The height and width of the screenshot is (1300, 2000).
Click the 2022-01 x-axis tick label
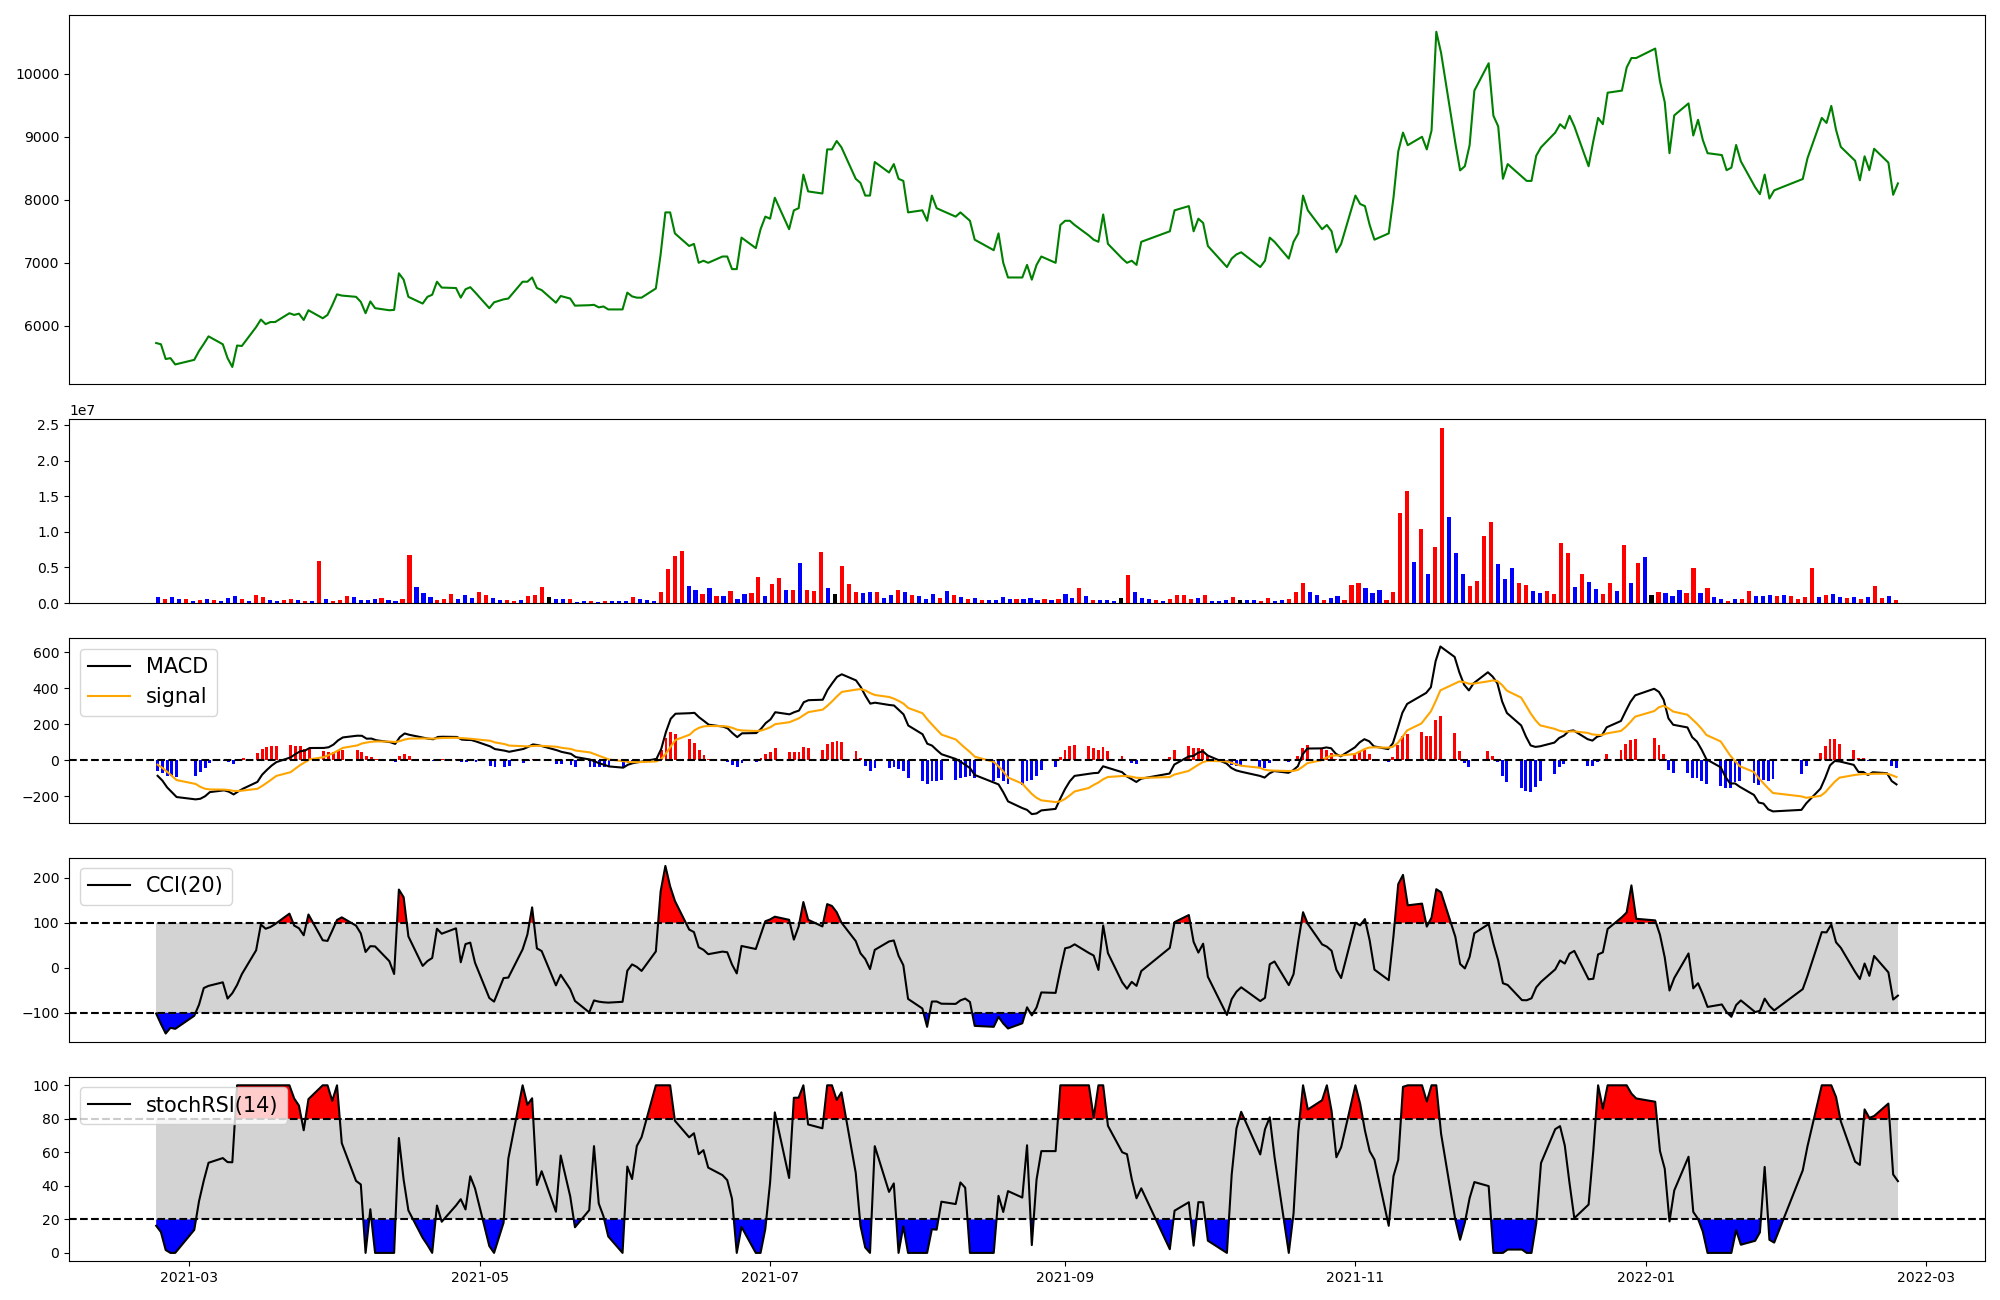point(1646,1277)
